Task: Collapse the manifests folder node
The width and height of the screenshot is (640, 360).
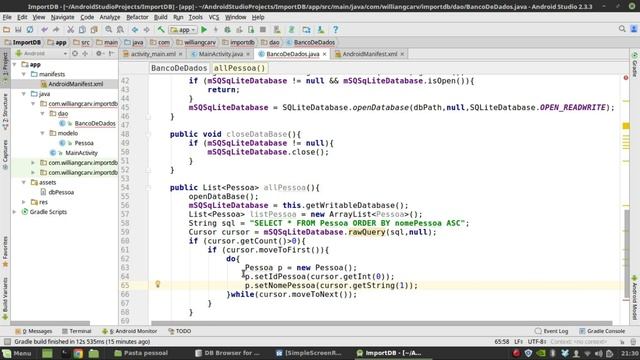Action: 24,74
